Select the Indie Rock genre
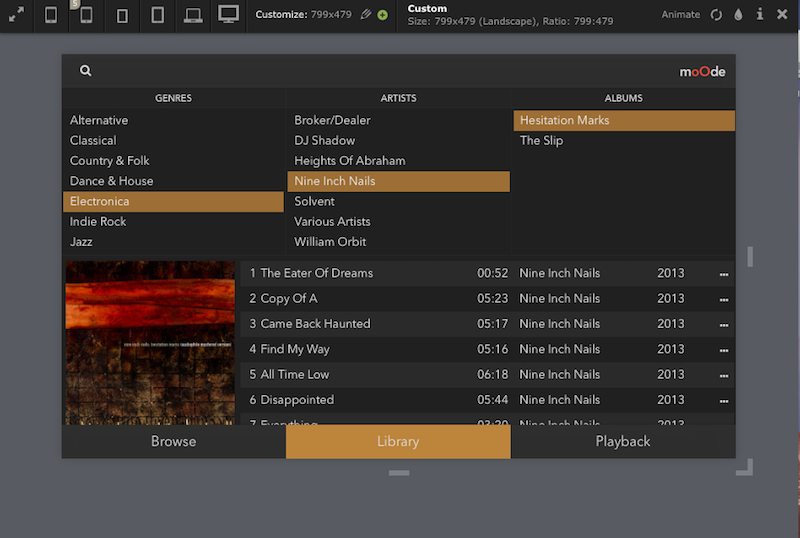 173,222
